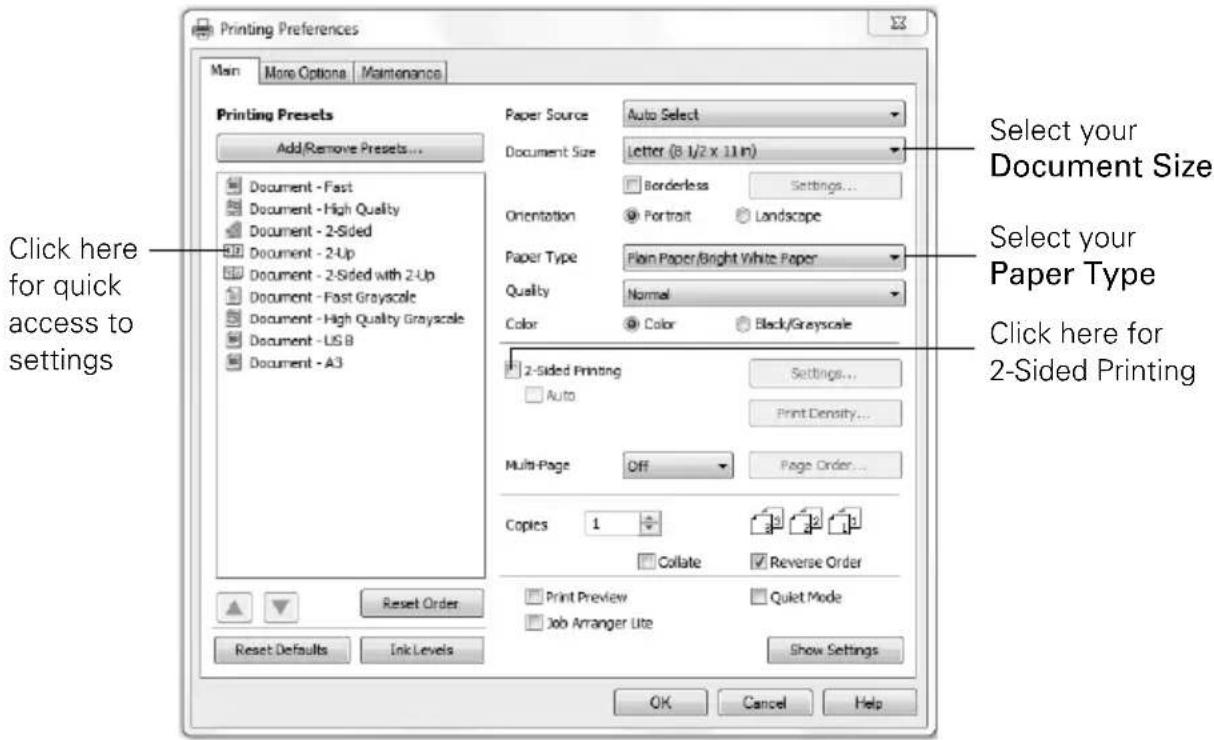Click the Cancel button
The image size is (1214, 740).
point(766,702)
